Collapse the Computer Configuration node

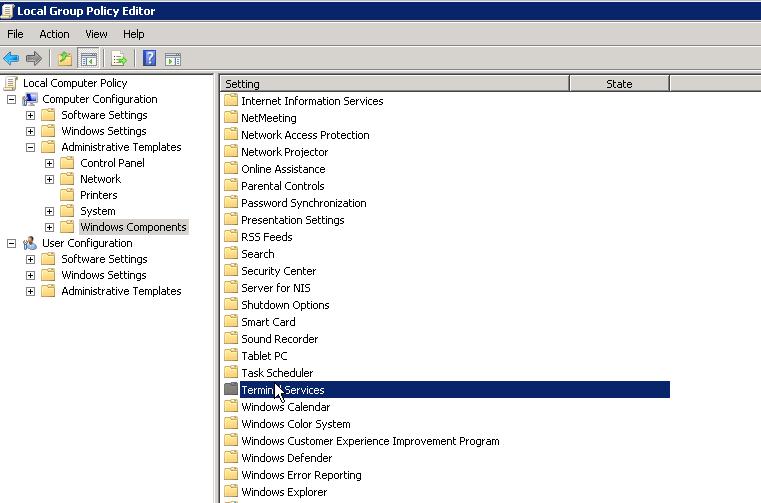point(11,100)
